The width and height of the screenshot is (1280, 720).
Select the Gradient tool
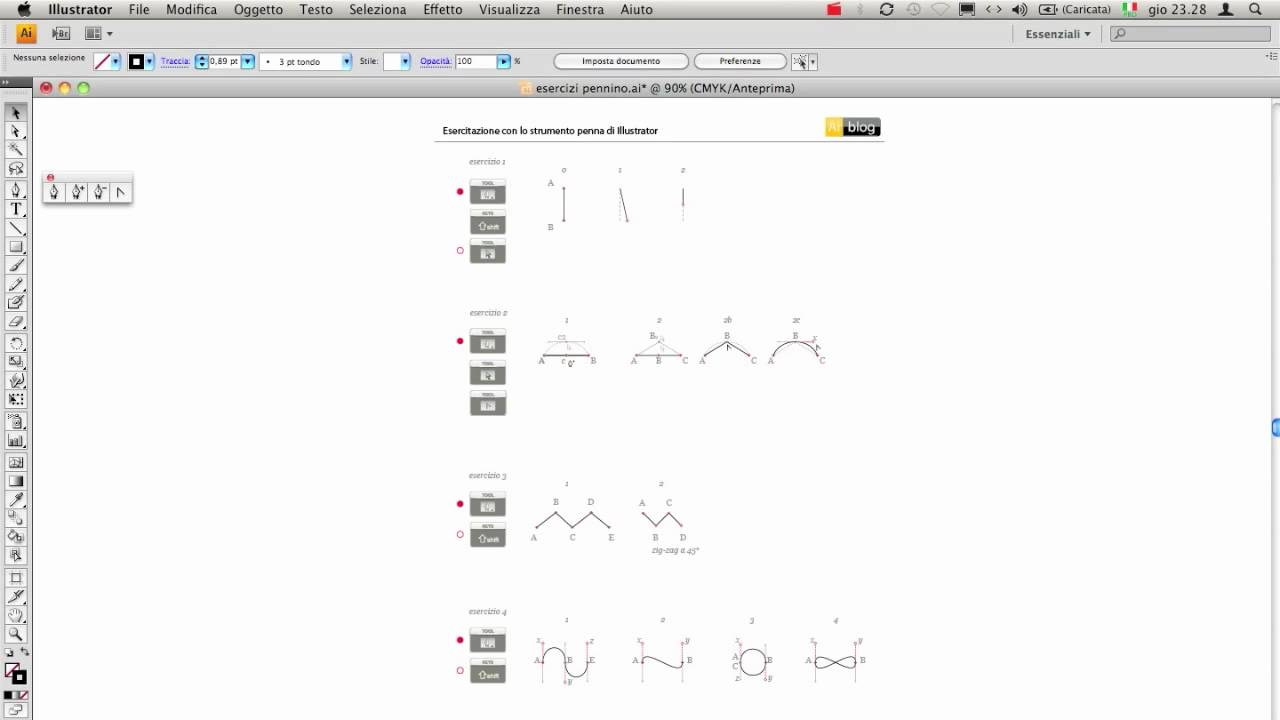click(16, 481)
